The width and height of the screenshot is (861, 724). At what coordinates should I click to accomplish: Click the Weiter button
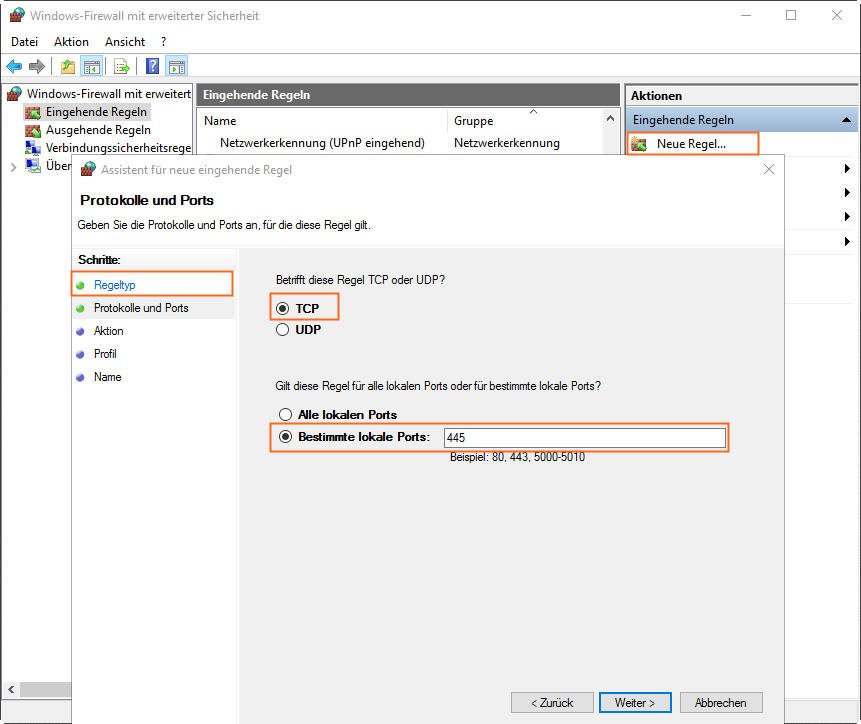pos(635,703)
